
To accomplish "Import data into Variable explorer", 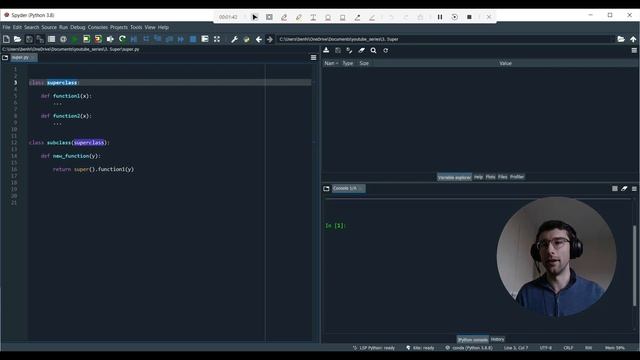I will tap(326, 50).
